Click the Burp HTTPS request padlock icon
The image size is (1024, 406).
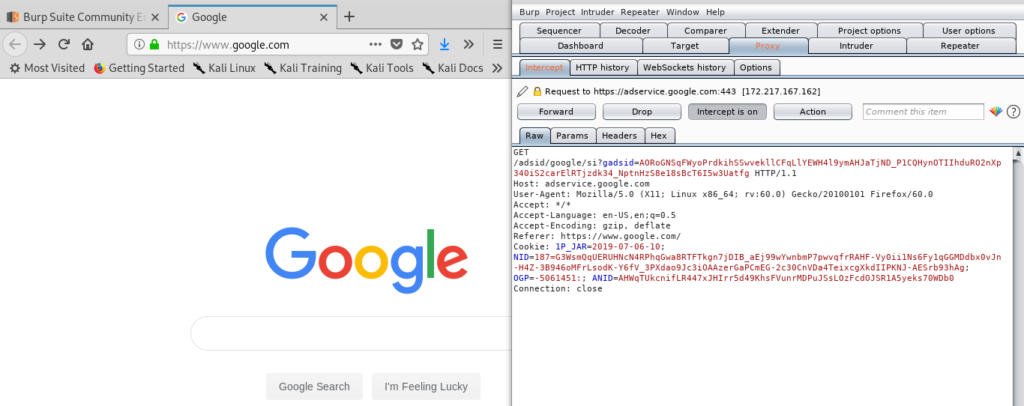tap(537, 91)
